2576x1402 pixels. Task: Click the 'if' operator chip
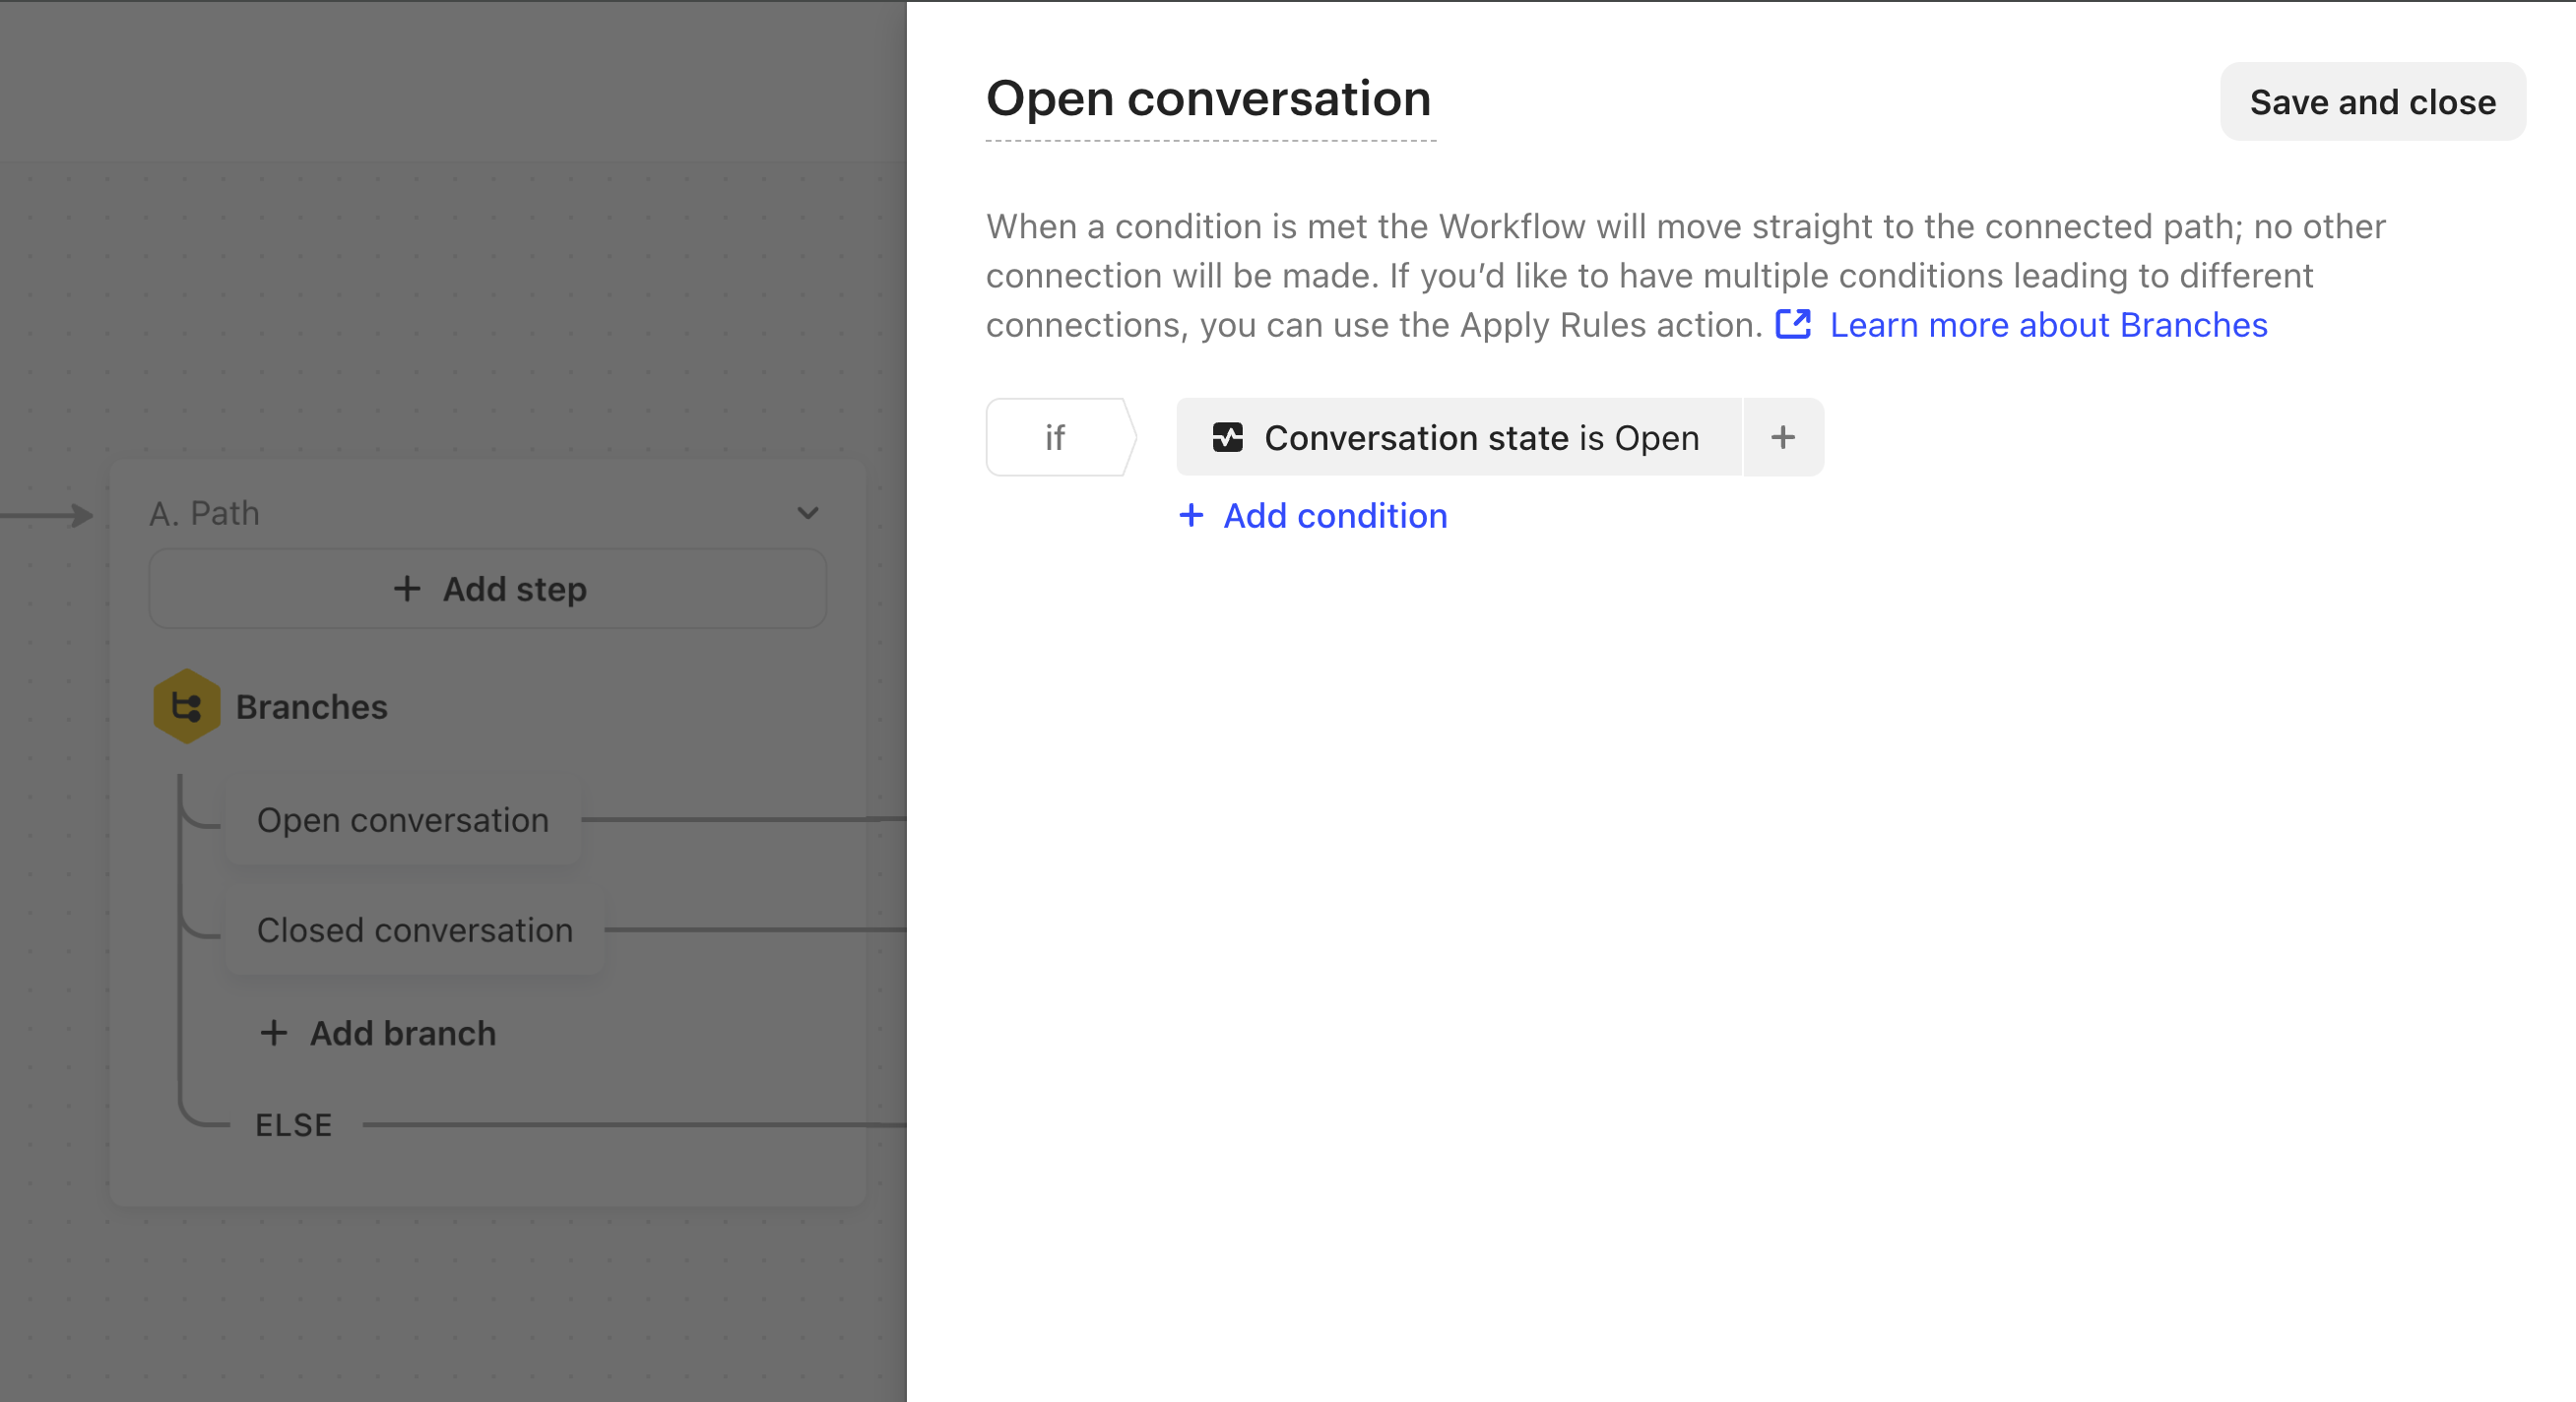pyautogui.click(x=1055, y=437)
